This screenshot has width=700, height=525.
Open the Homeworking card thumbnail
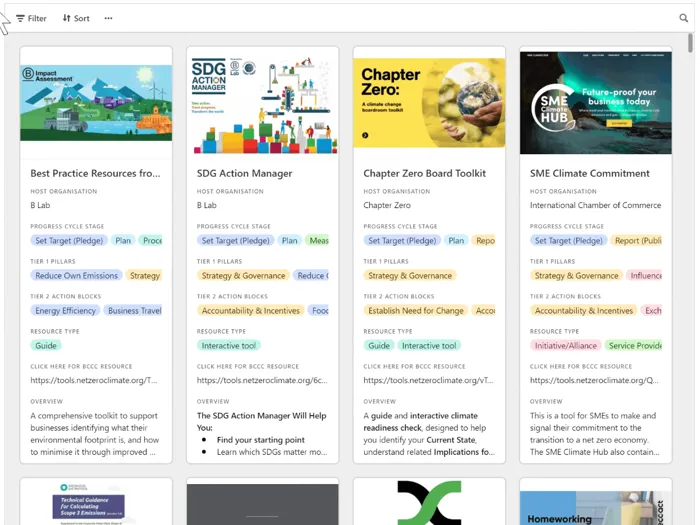pyautogui.click(x=596, y=508)
